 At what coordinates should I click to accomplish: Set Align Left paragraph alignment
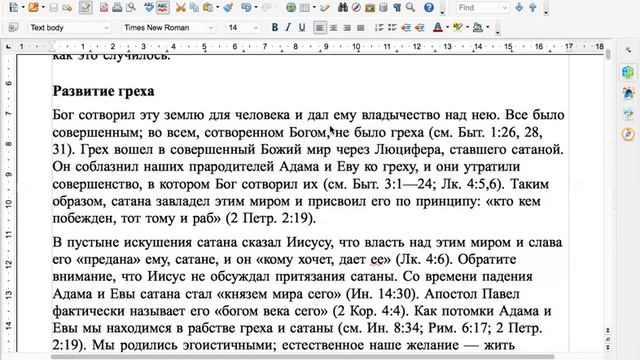[x=320, y=28]
